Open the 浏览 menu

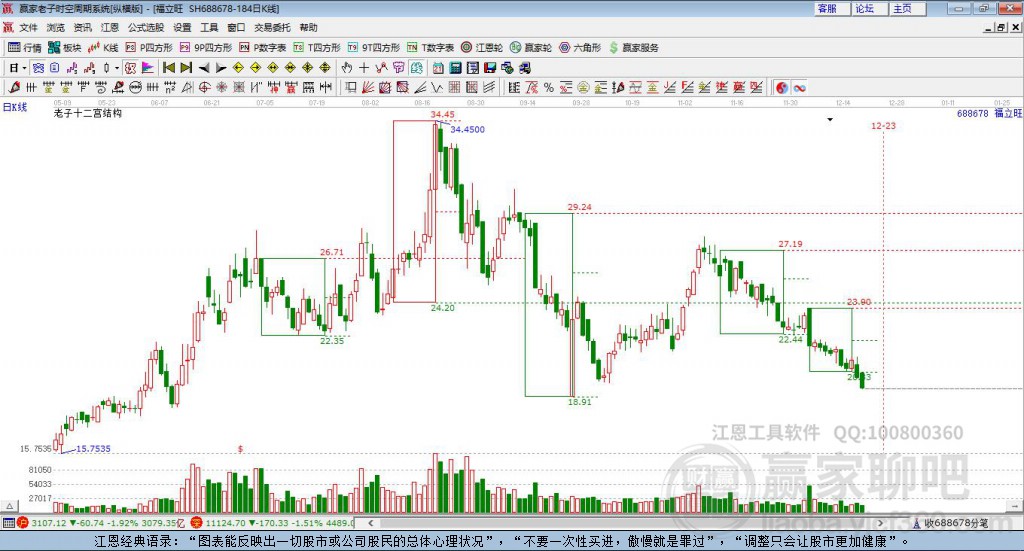pos(56,27)
